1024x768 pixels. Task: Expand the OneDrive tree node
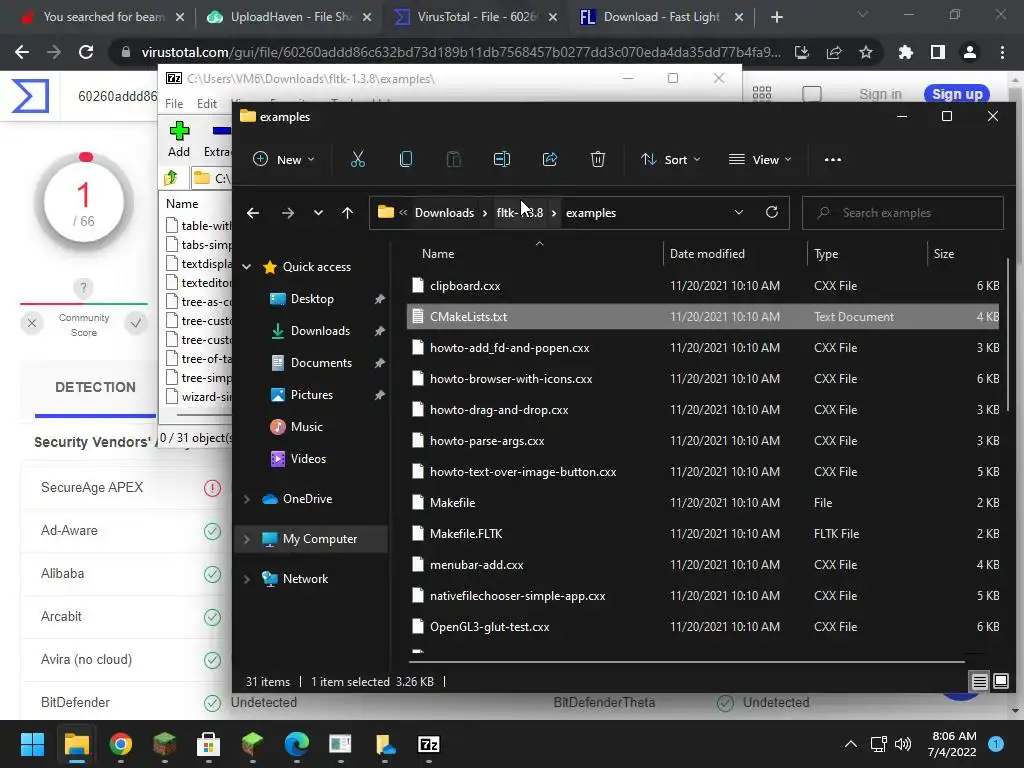pos(247,499)
